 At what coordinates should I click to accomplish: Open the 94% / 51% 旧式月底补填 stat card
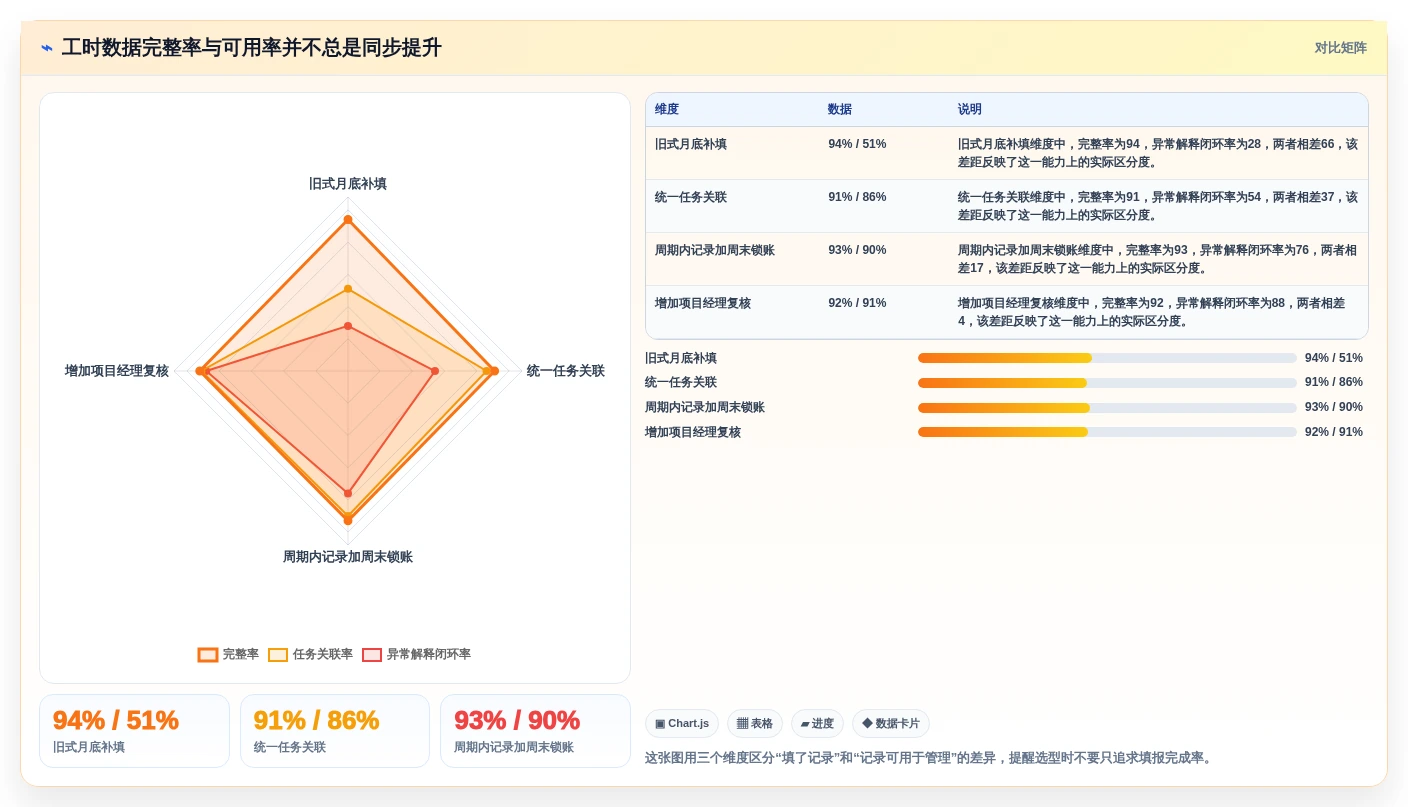click(134, 731)
